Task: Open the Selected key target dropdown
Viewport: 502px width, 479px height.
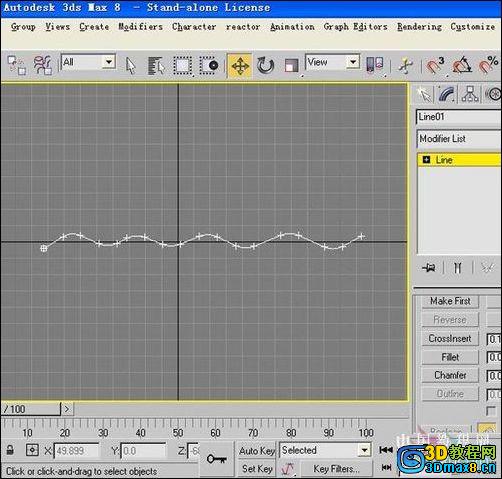Action: coord(325,450)
